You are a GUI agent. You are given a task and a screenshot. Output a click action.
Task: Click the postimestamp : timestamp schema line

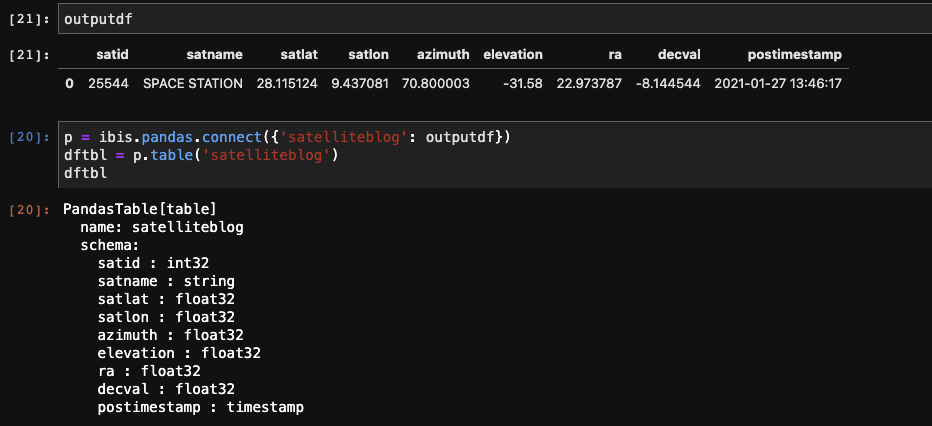(x=201, y=408)
